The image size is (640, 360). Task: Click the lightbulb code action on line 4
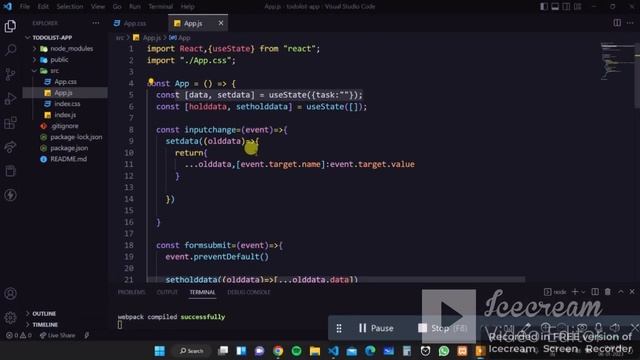[x=151, y=81]
